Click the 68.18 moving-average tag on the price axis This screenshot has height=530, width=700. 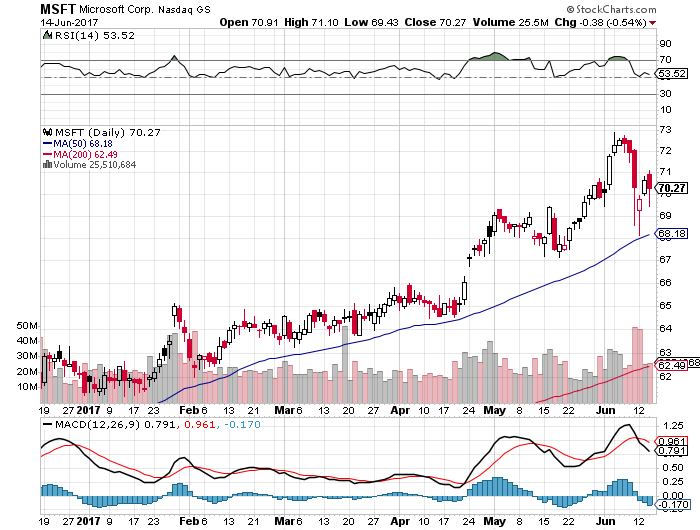click(x=671, y=234)
